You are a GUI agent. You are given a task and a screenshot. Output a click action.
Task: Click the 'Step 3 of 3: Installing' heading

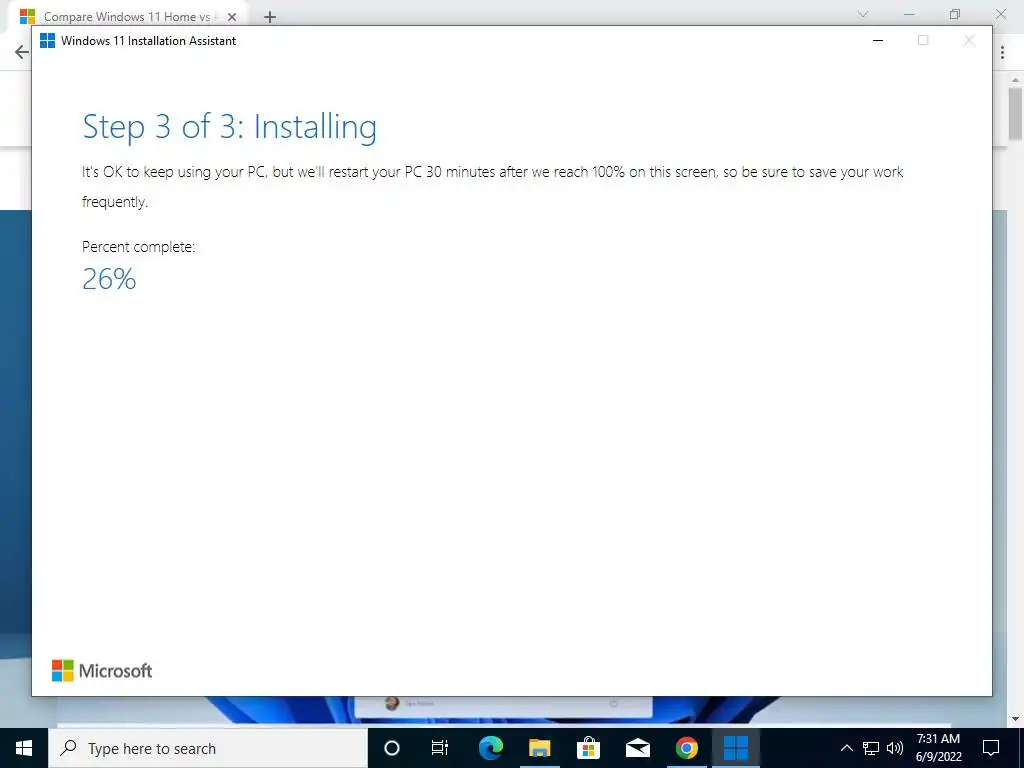(229, 127)
